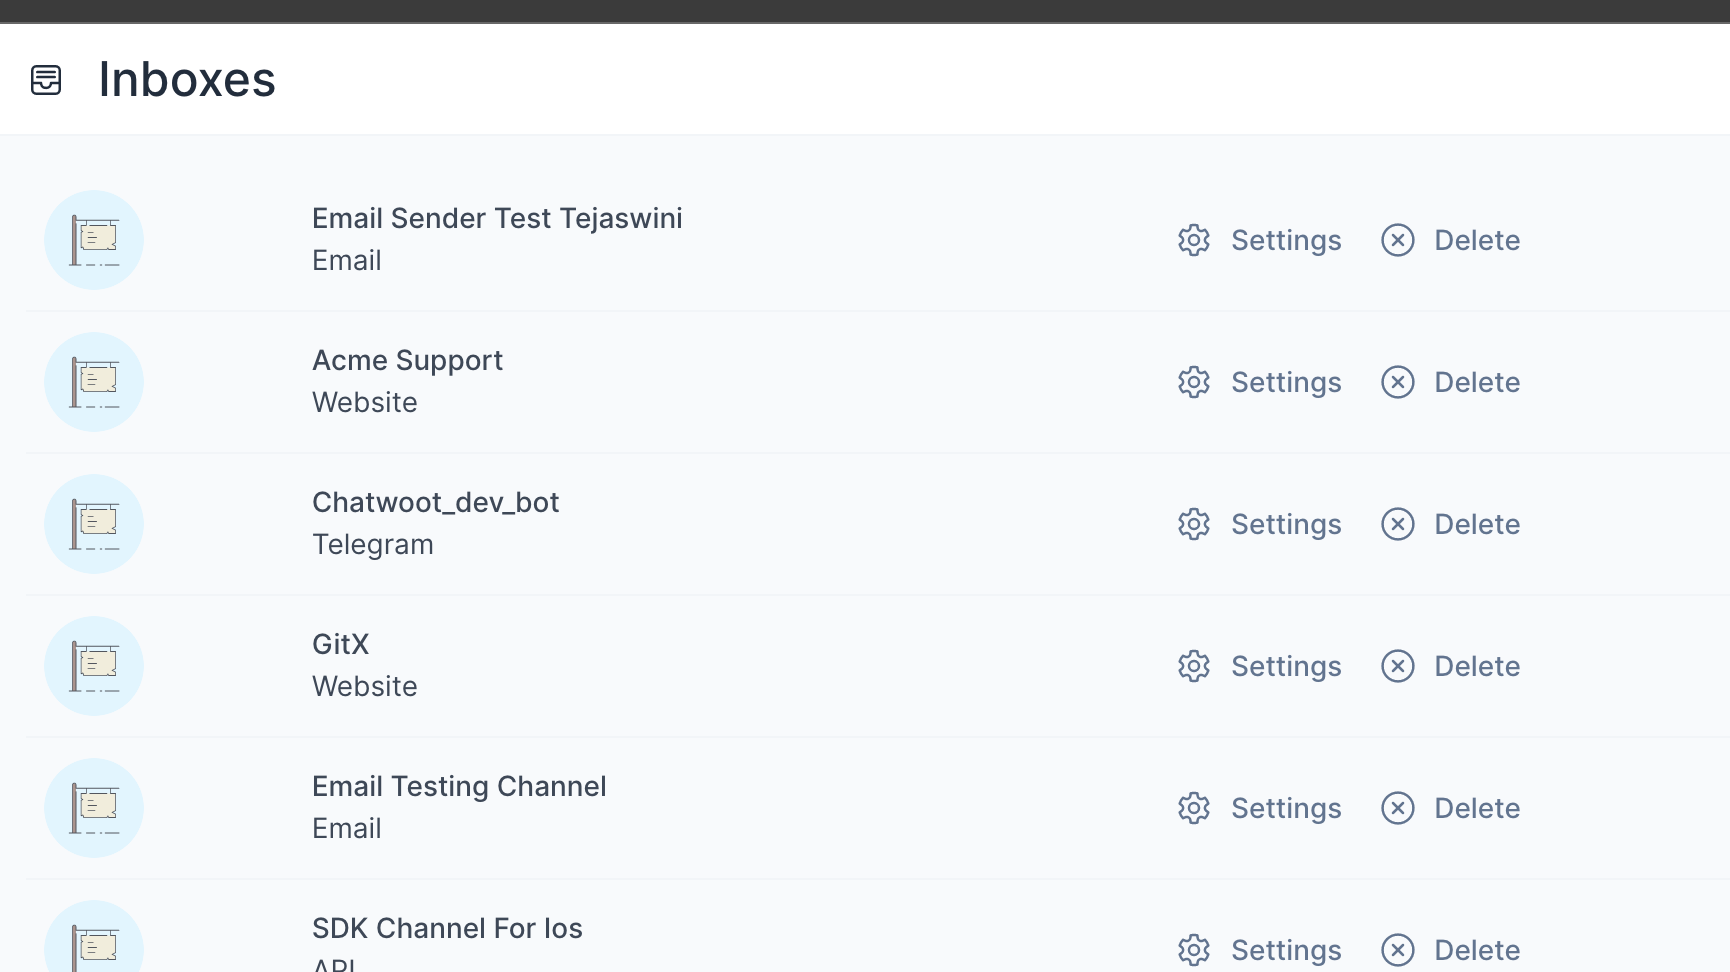Click the delete icon for Acme Support

pyautogui.click(x=1398, y=382)
